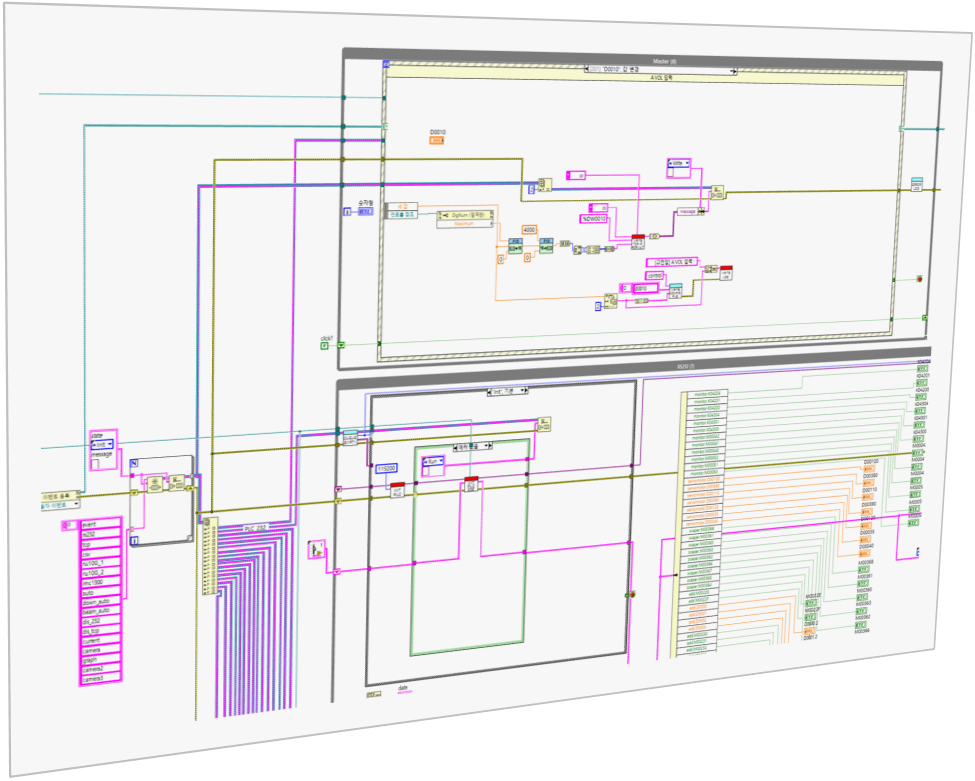Select the D00100 orange indicator terminal
The image size is (975, 781).
871,469
